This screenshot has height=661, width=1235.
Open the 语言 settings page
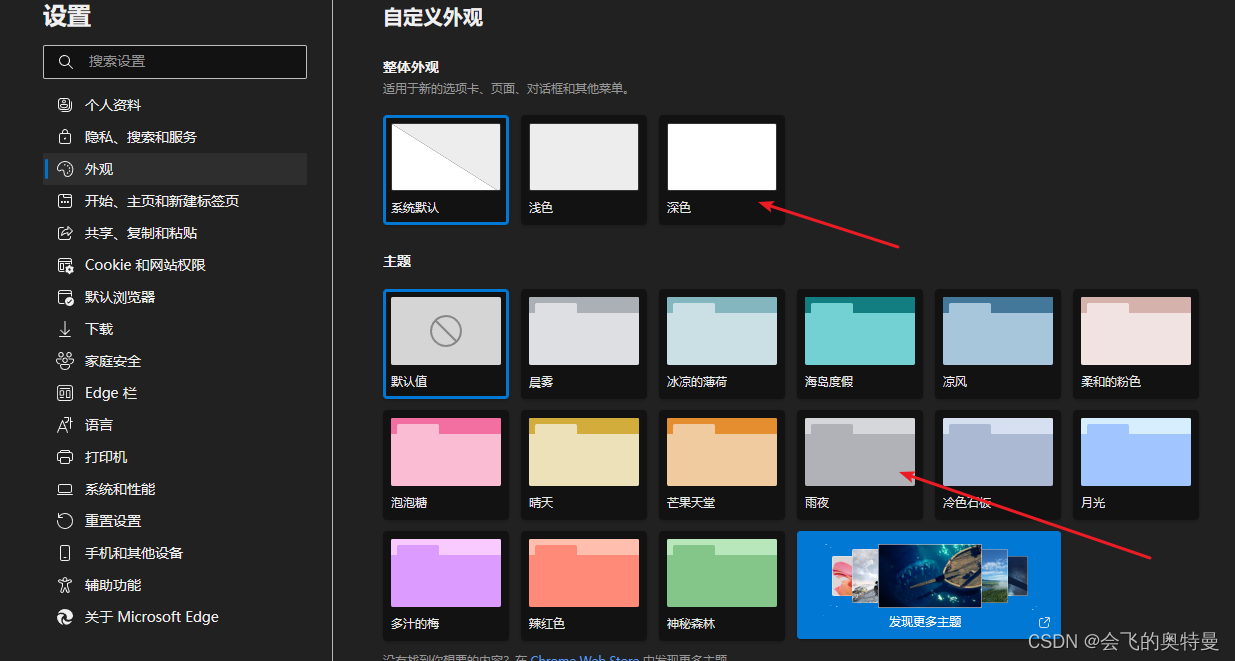[175, 425]
